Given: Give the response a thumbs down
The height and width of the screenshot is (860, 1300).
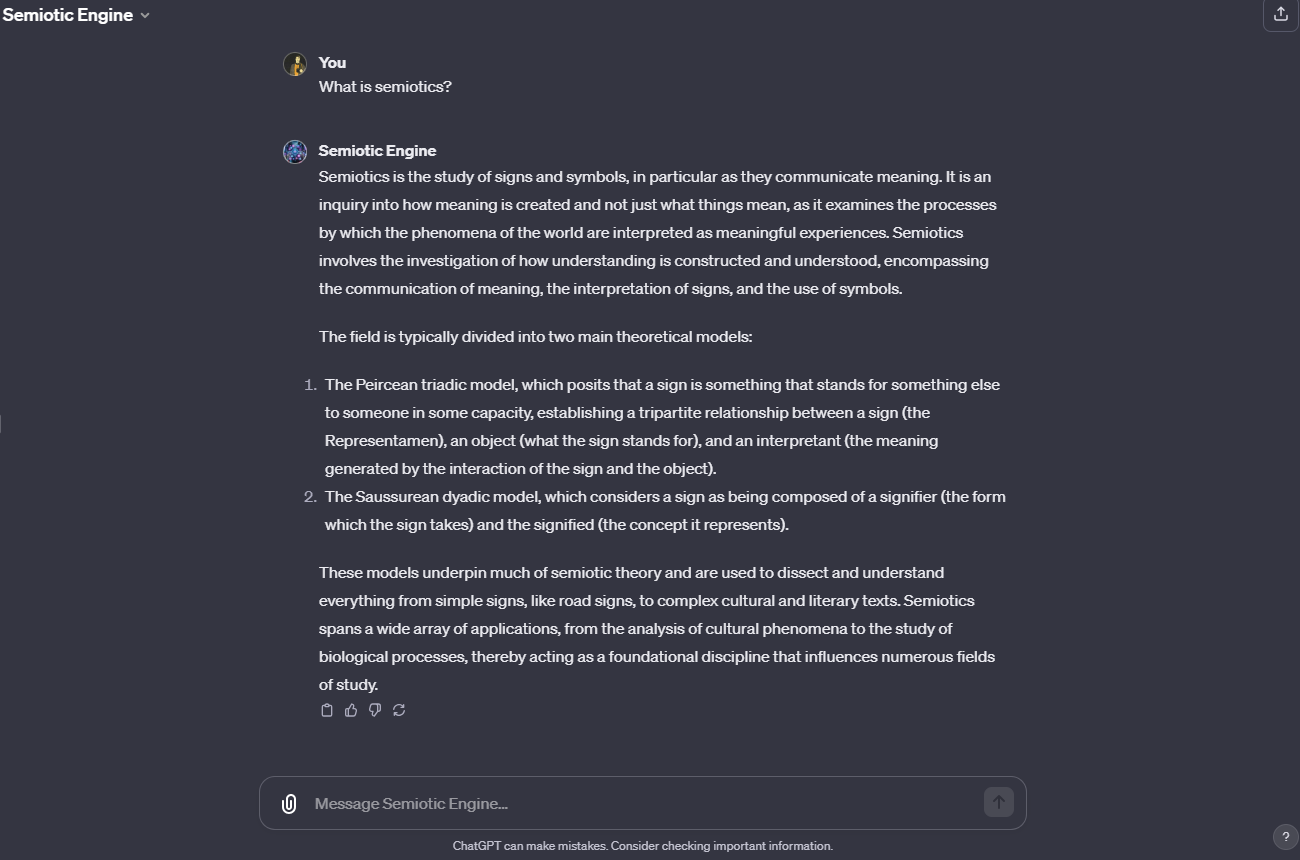Looking at the screenshot, I should (375, 710).
